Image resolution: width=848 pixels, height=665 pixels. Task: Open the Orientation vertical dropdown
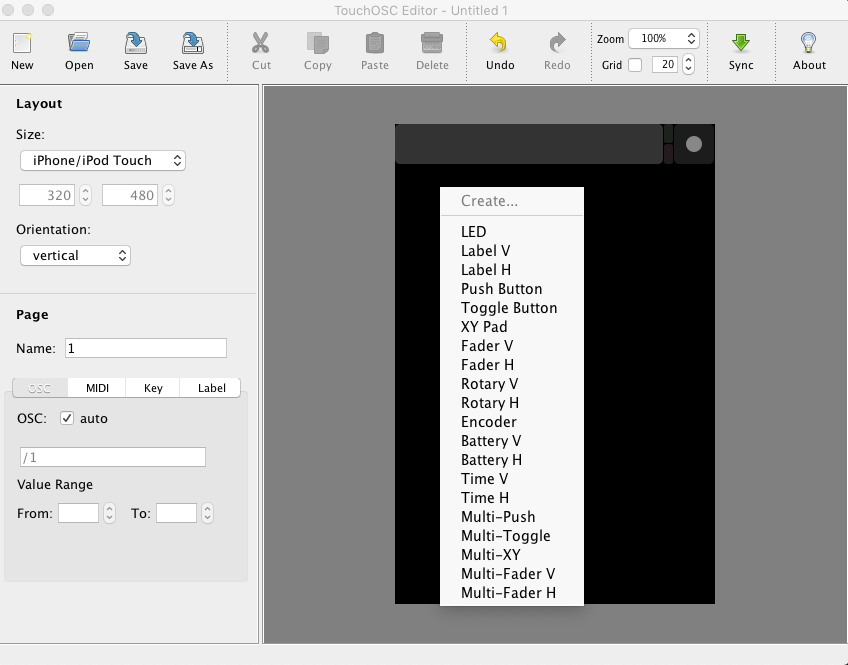75,255
